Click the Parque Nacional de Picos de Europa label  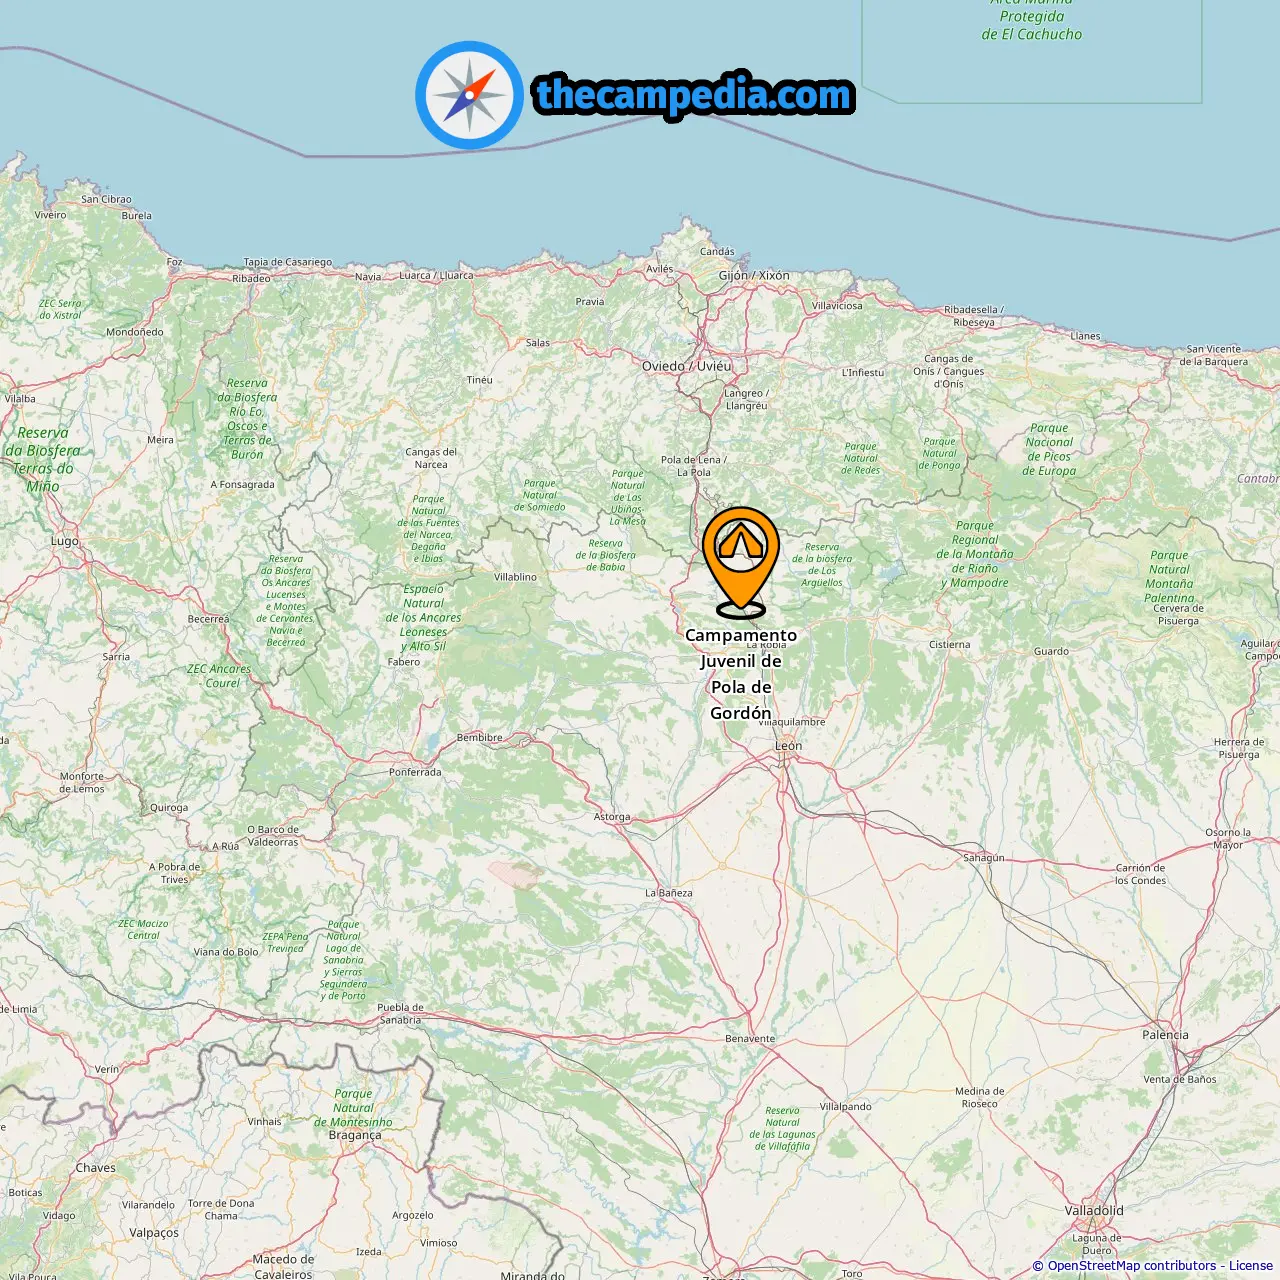[x=1049, y=450]
